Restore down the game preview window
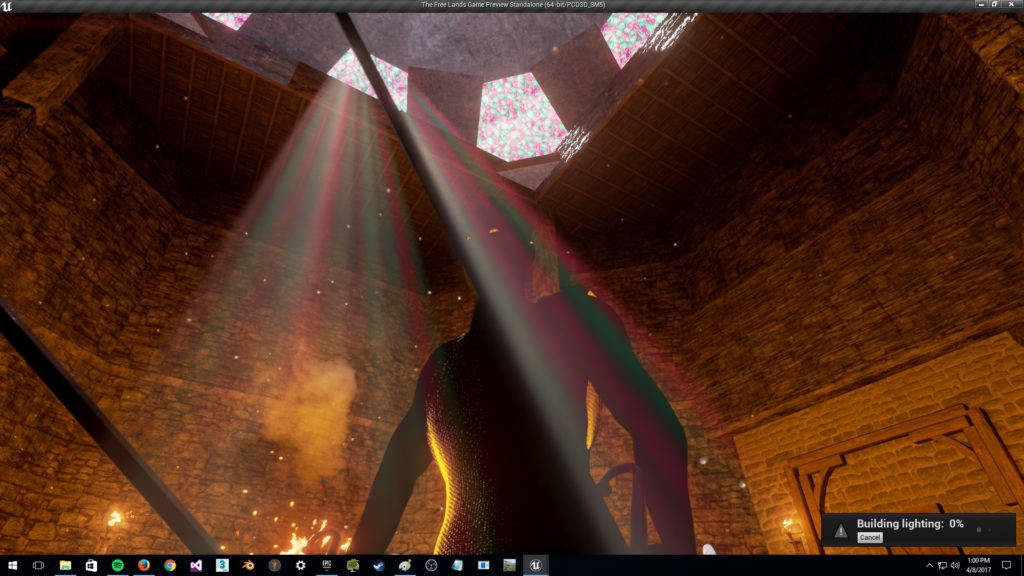The image size is (1024, 576). click(x=995, y=5)
